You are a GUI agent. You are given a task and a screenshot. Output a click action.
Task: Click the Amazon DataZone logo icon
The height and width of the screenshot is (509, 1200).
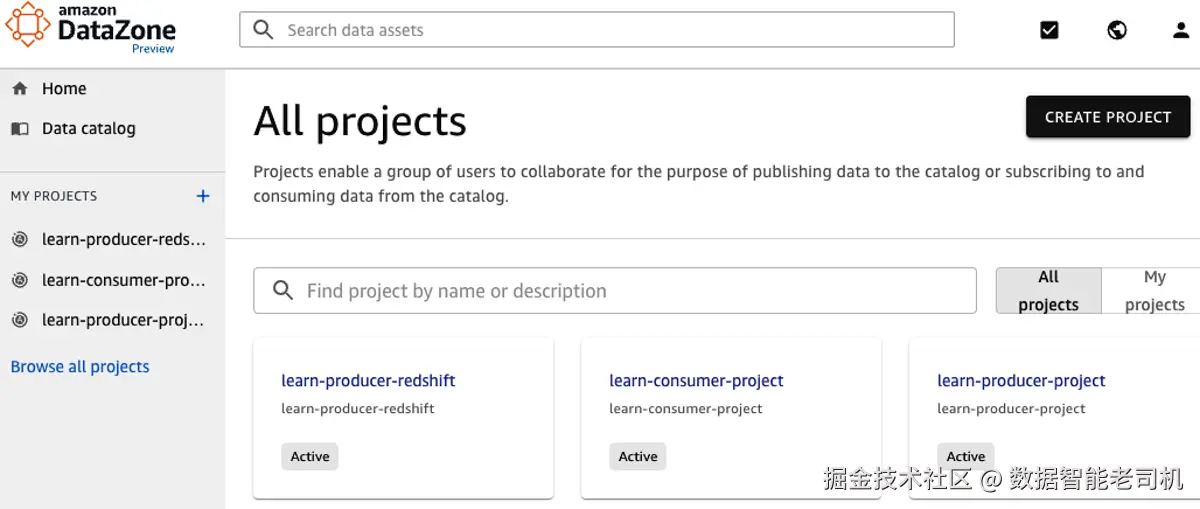click(27, 24)
